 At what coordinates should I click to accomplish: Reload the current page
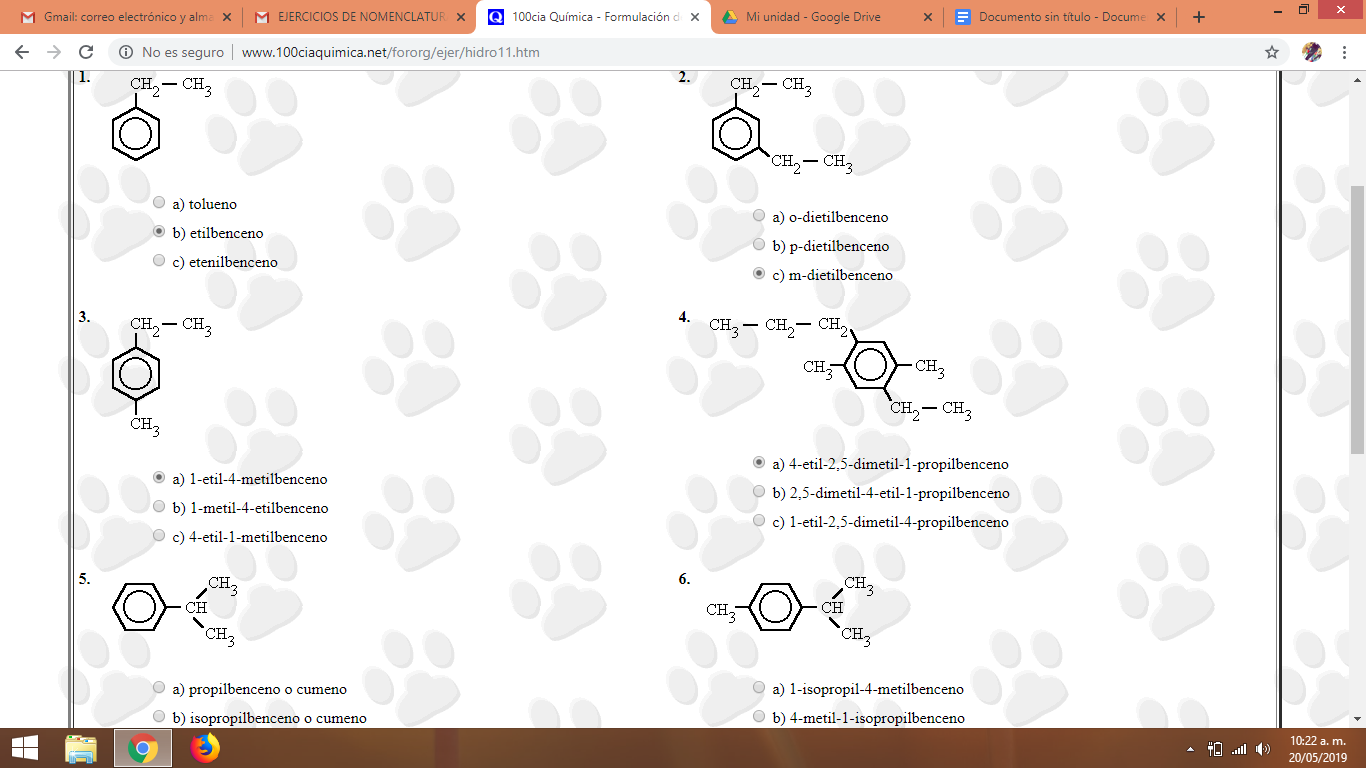point(86,52)
